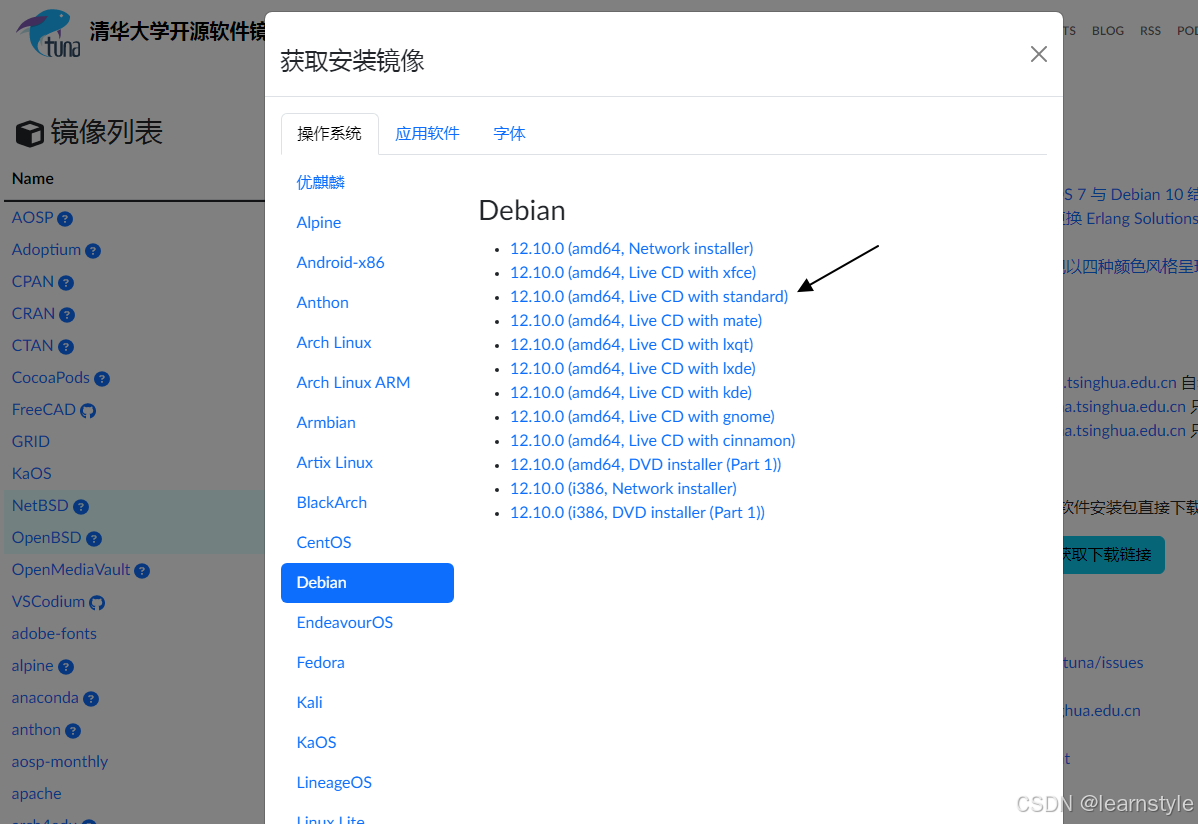Image resolution: width=1198 pixels, height=824 pixels.
Task: Open BLOG in the top navigation
Action: (x=1107, y=31)
